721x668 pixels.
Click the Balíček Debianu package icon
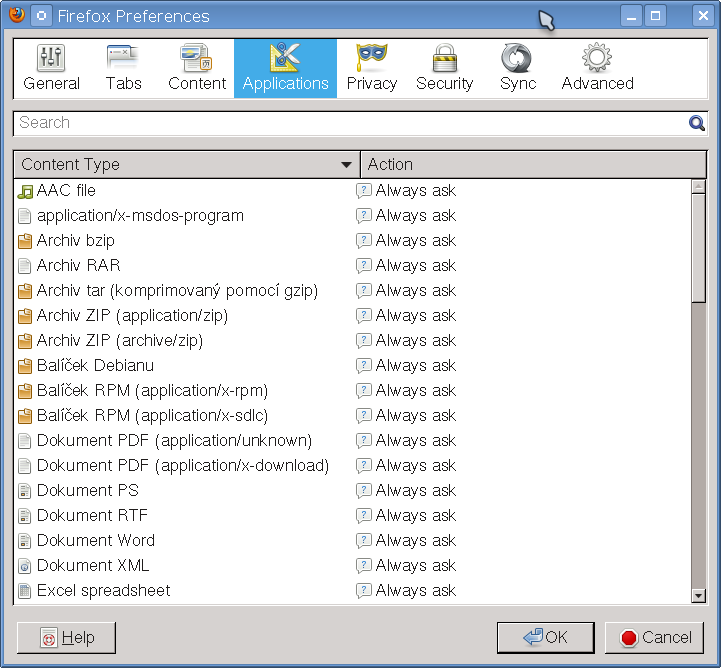[25, 366]
